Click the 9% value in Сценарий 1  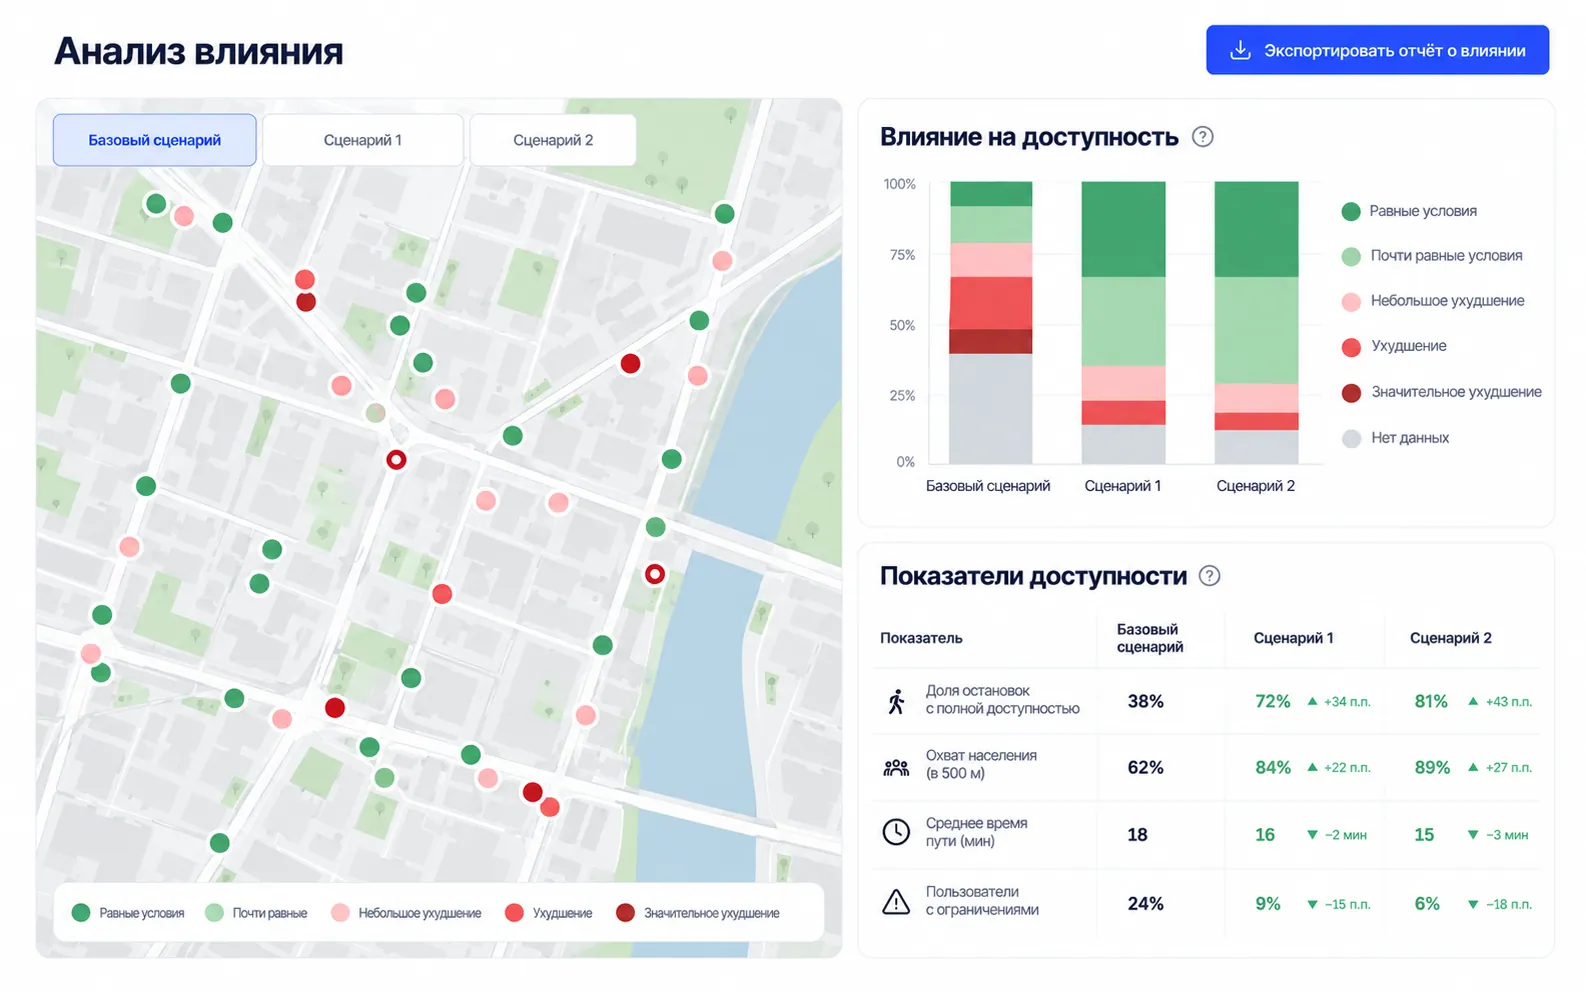1268,904
